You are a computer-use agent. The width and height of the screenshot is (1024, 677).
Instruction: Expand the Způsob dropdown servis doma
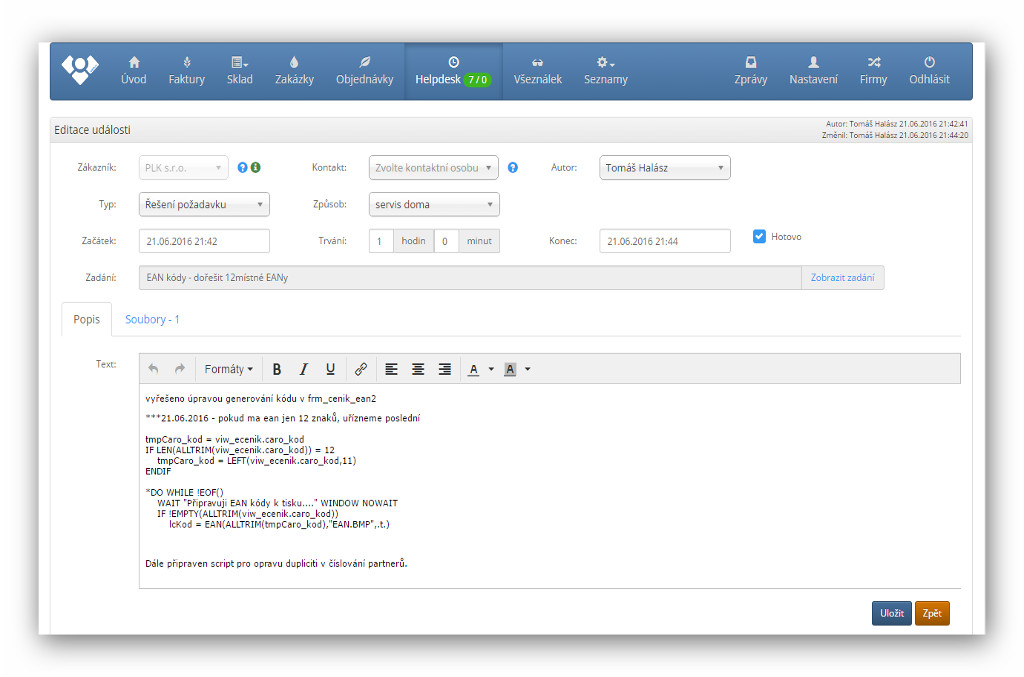coord(434,205)
